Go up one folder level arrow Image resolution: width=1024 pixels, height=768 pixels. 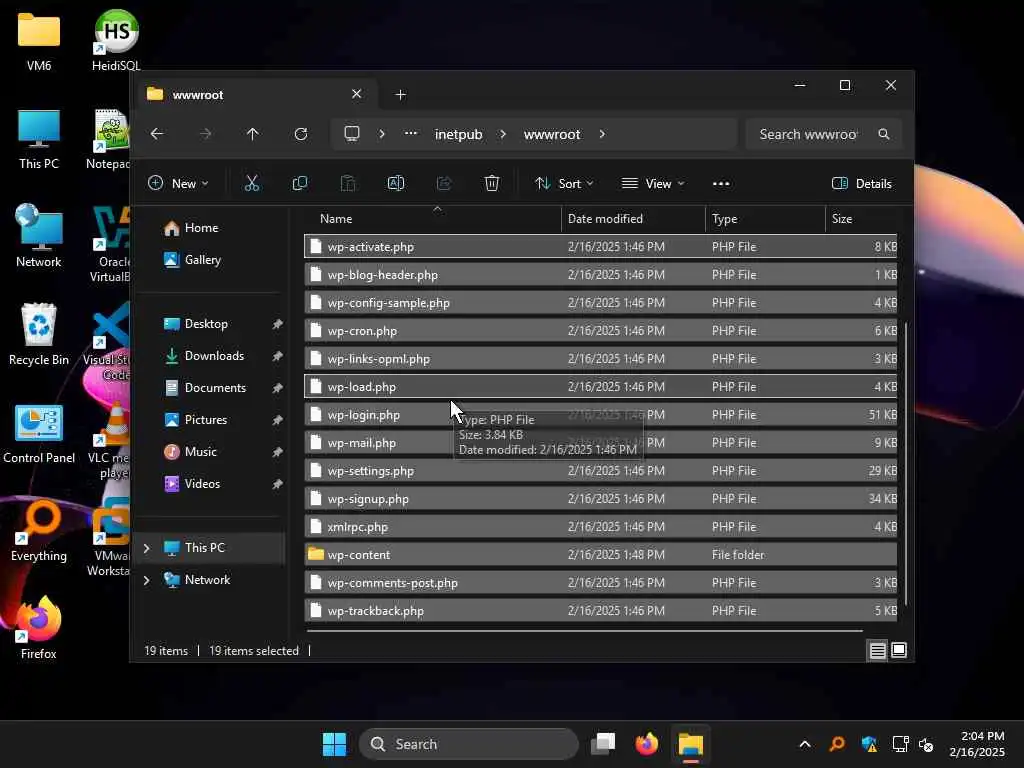pyautogui.click(x=253, y=134)
